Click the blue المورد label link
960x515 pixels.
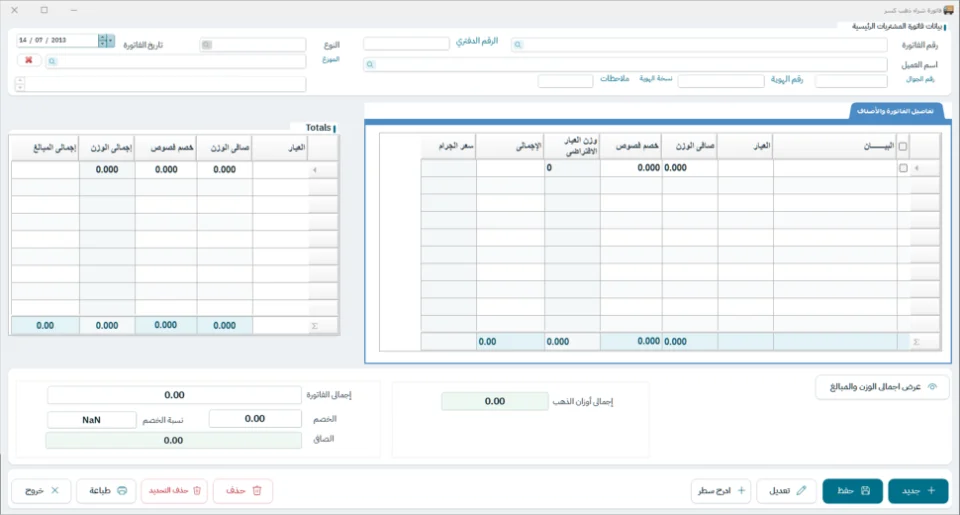(x=331, y=59)
